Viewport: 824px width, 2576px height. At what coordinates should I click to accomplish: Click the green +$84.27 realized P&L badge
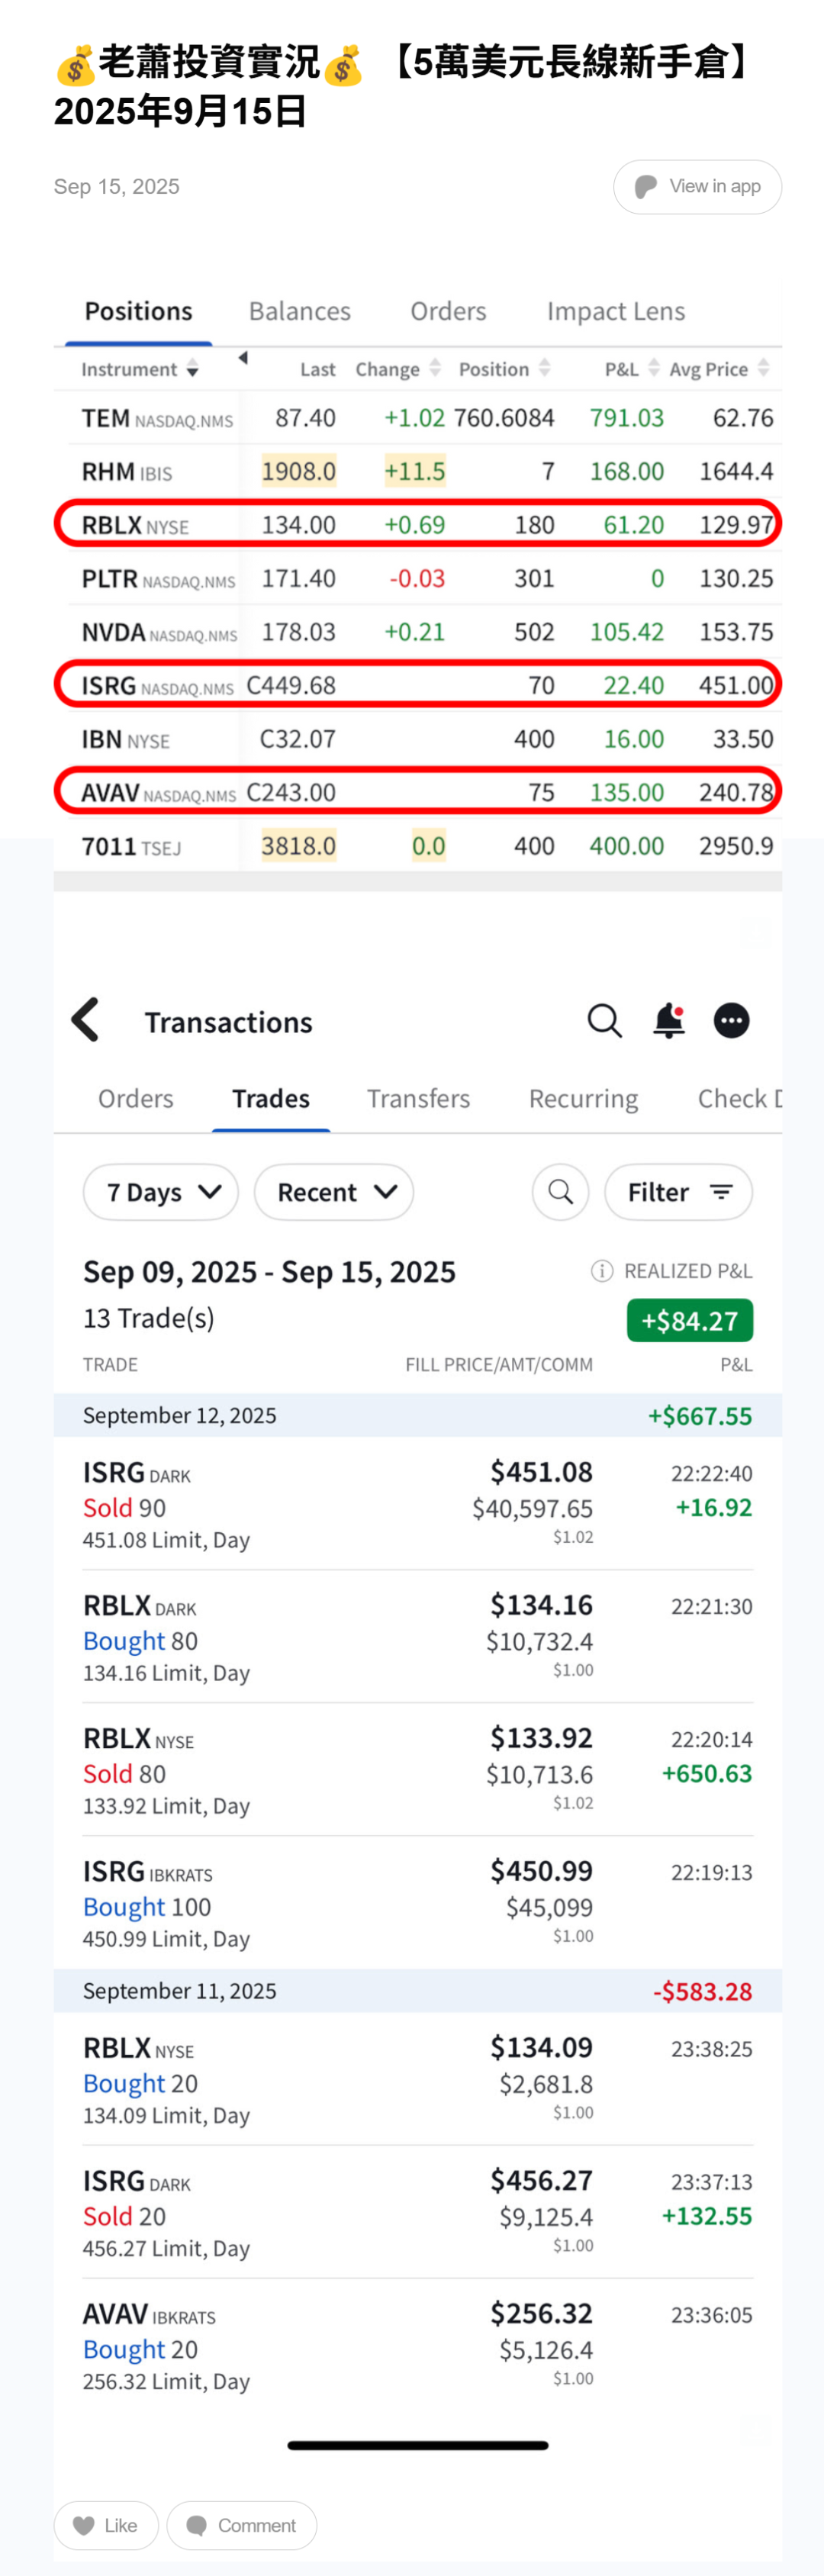[689, 1320]
